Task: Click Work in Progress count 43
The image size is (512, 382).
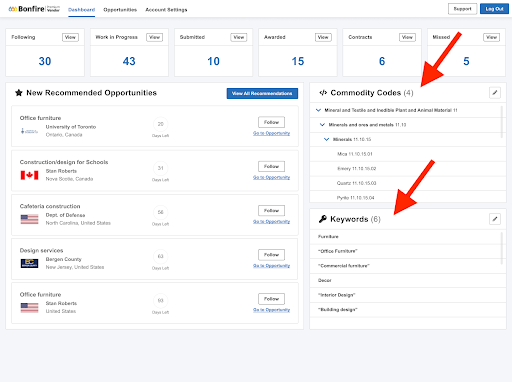Action: (x=129, y=61)
